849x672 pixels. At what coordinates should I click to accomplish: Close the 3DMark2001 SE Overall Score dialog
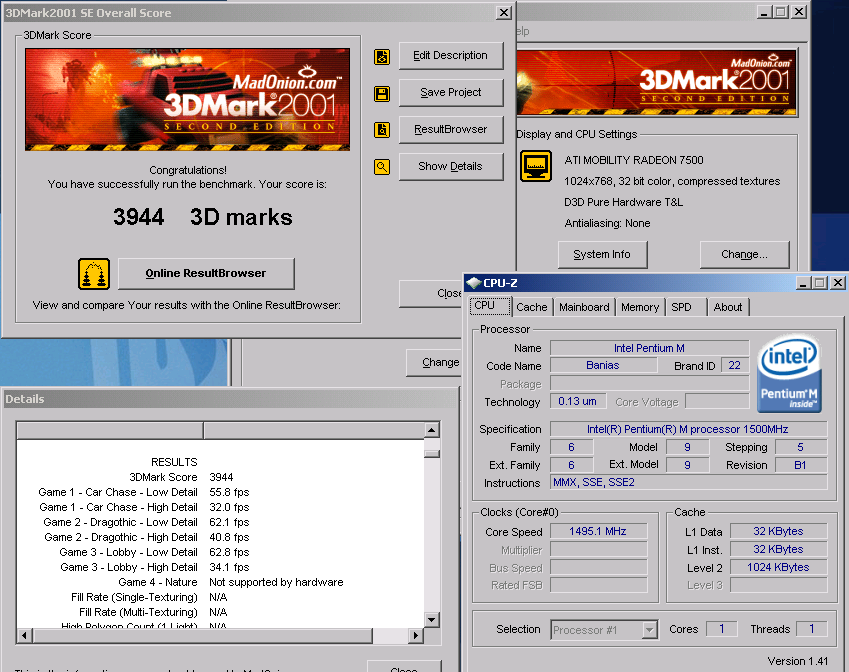click(504, 12)
